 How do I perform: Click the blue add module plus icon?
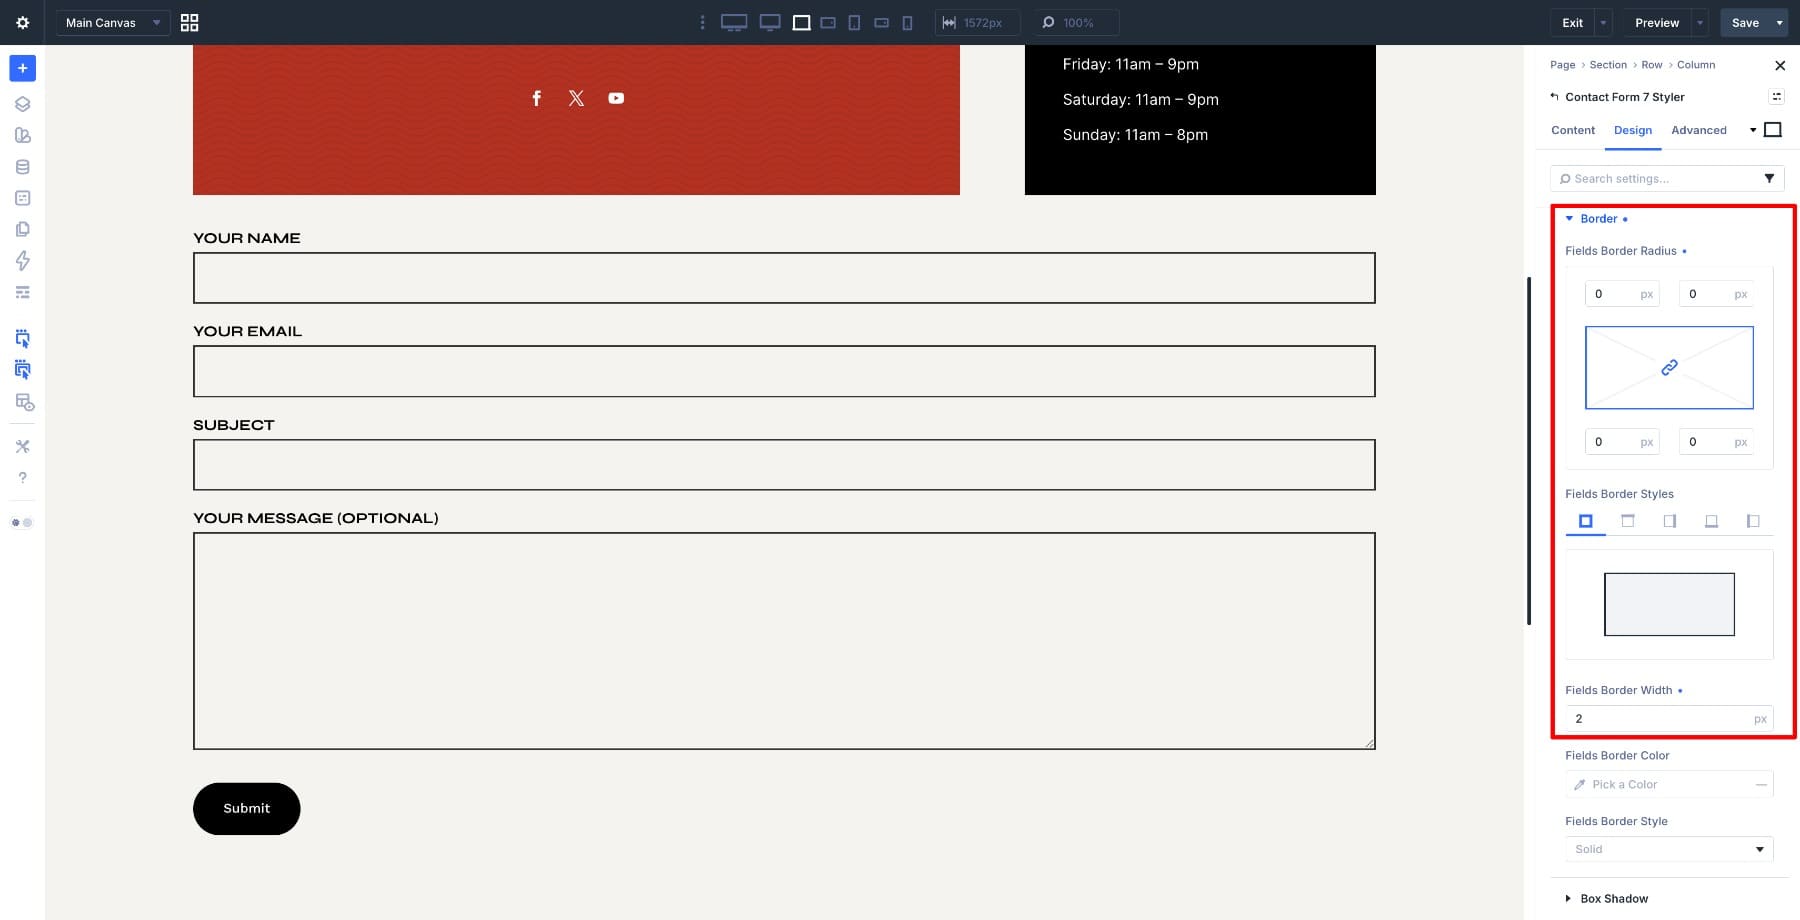(x=22, y=68)
